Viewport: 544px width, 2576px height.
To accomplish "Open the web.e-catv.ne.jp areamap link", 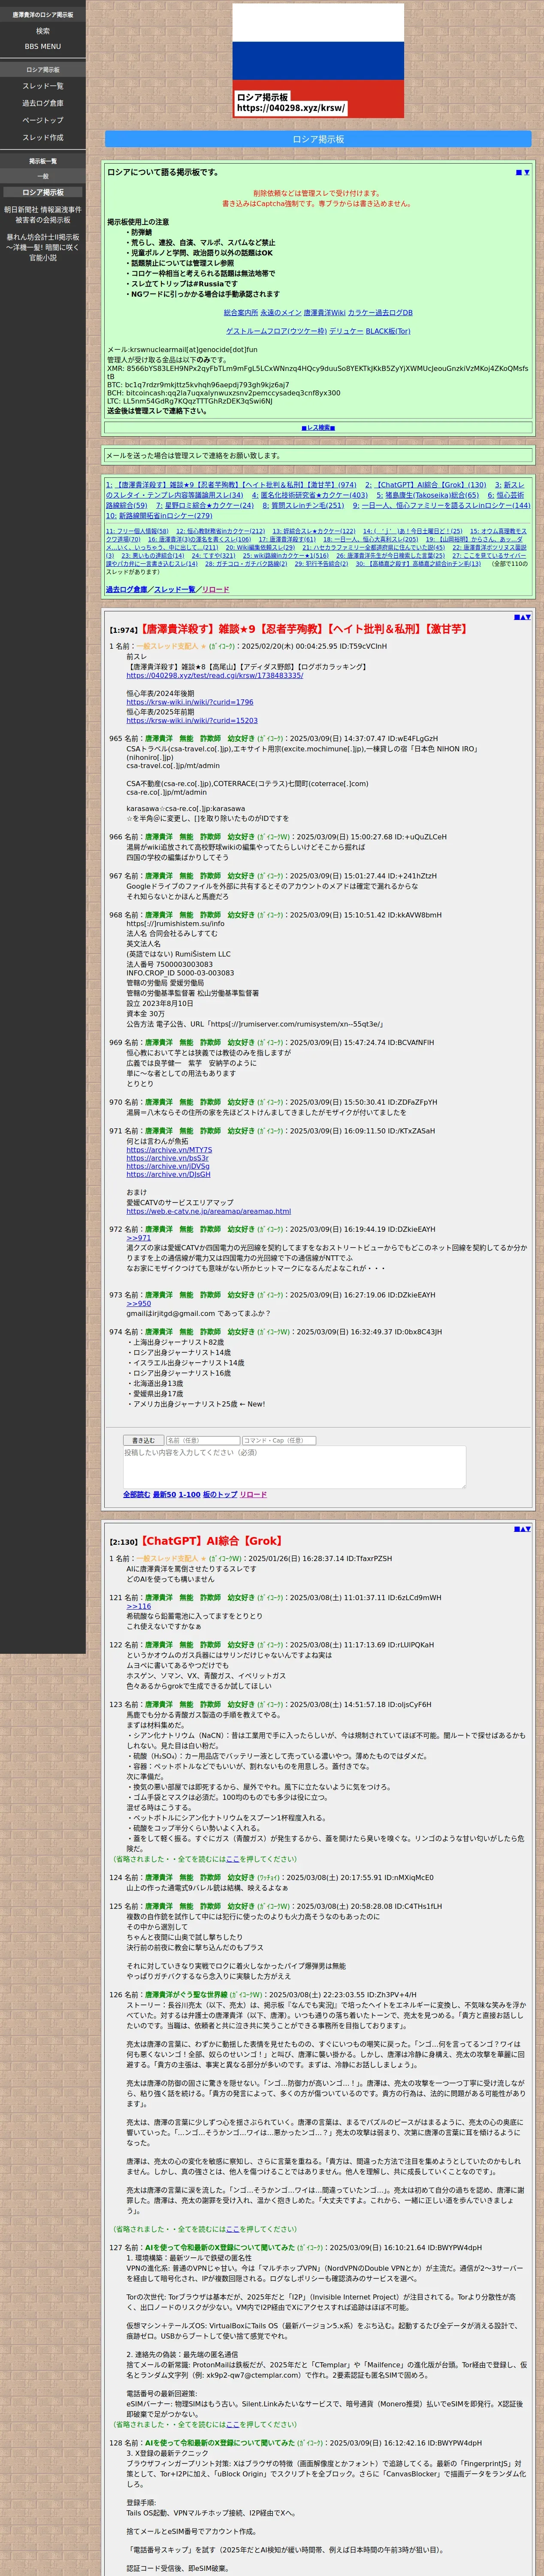I will (x=208, y=1211).
